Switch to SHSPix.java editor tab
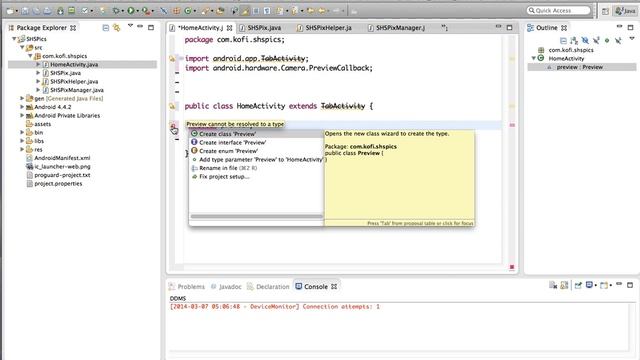The width and height of the screenshot is (640, 360). point(260,28)
